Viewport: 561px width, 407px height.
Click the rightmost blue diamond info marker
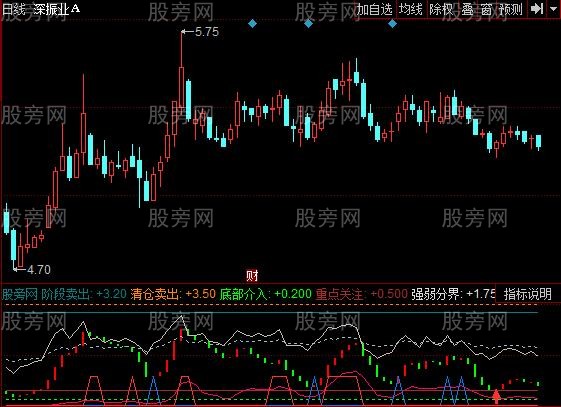(x=392, y=24)
